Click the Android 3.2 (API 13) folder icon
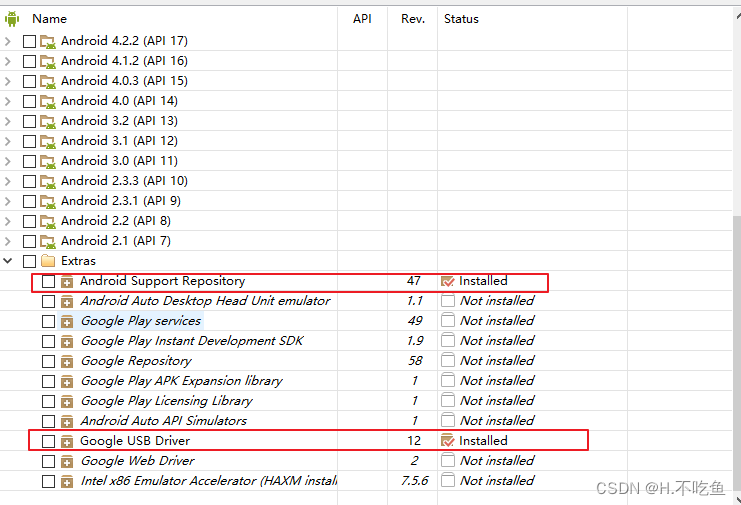The width and height of the screenshot is (741, 505). click(x=48, y=121)
